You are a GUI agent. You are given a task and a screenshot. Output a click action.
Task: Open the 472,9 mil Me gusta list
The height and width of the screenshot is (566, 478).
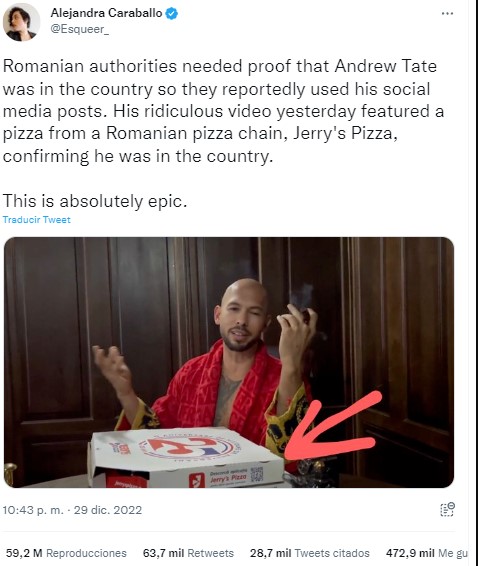click(427, 553)
